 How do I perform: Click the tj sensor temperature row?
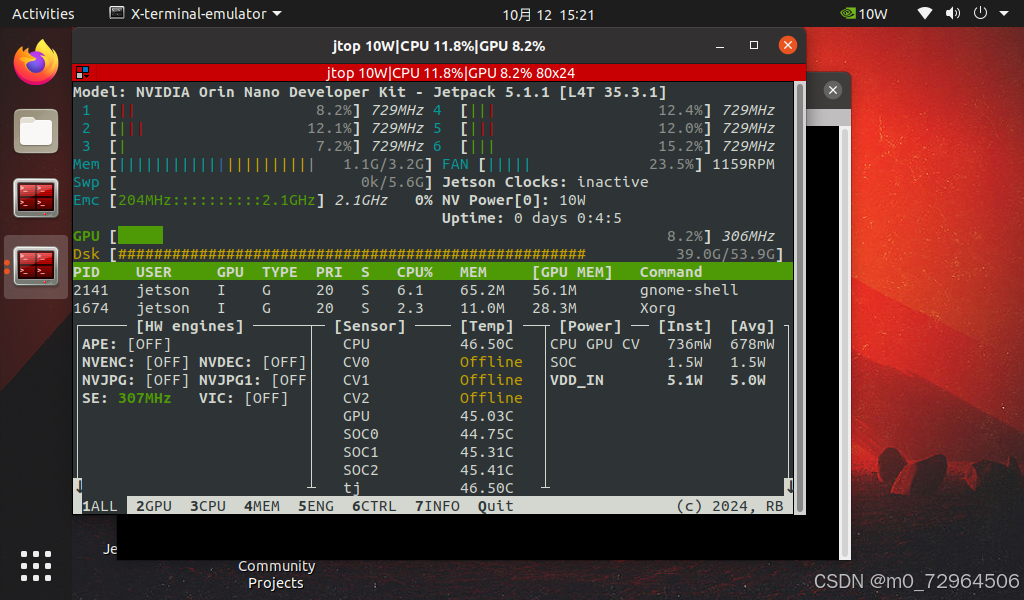[428, 488]
